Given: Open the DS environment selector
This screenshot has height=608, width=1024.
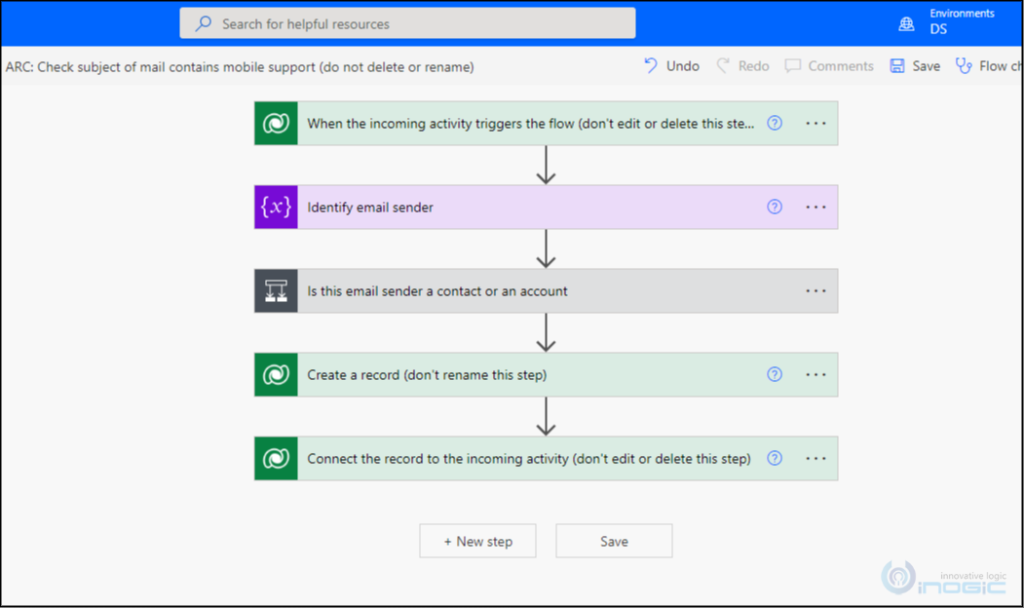Looking at the screenshot, I should click(x=938, y=29).
